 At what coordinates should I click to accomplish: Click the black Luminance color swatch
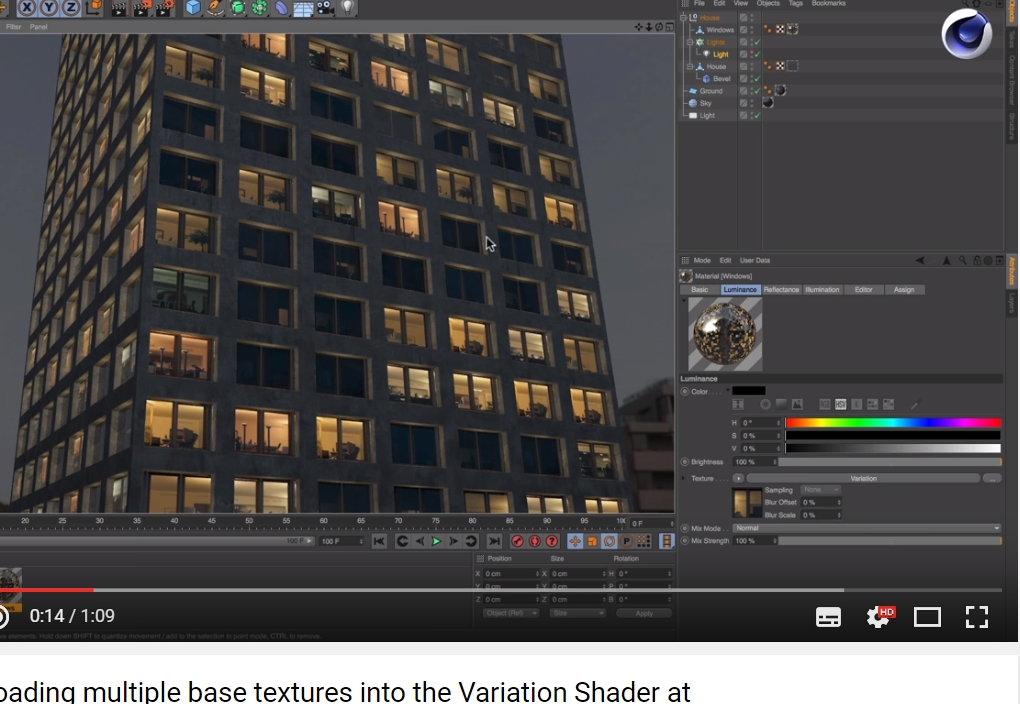click(x=749, y=391)
